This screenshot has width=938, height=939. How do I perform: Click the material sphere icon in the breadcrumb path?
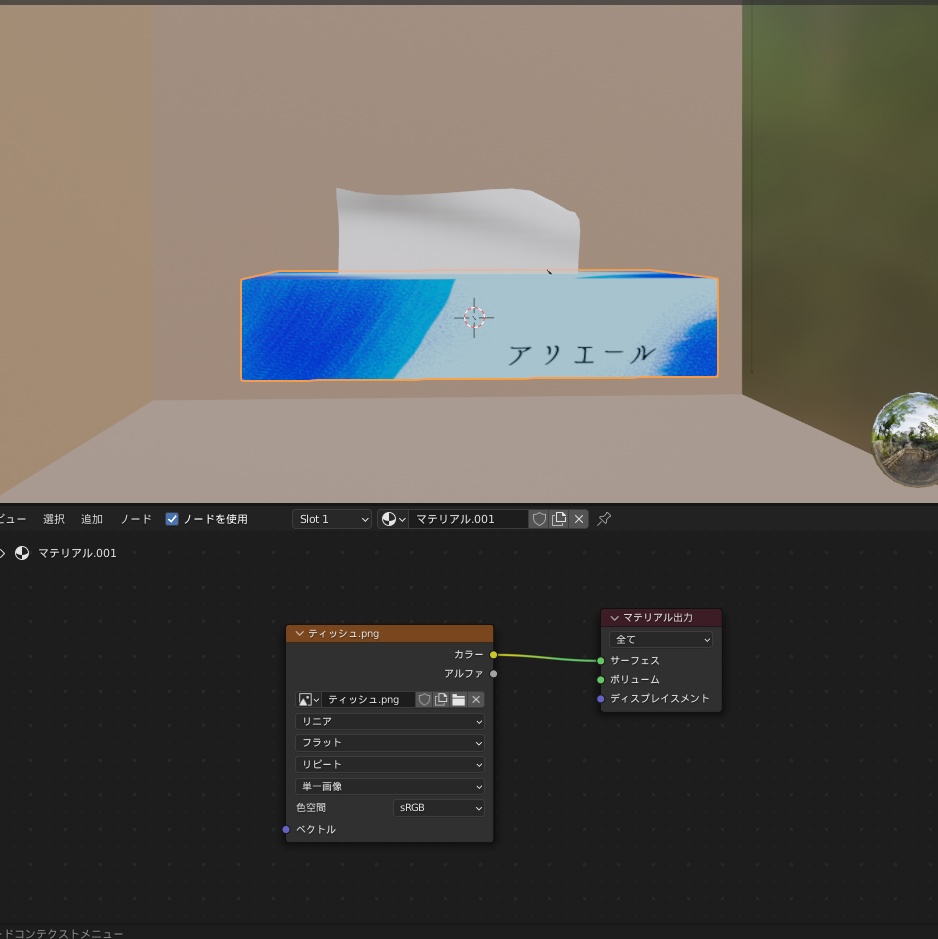click(21, 553)
